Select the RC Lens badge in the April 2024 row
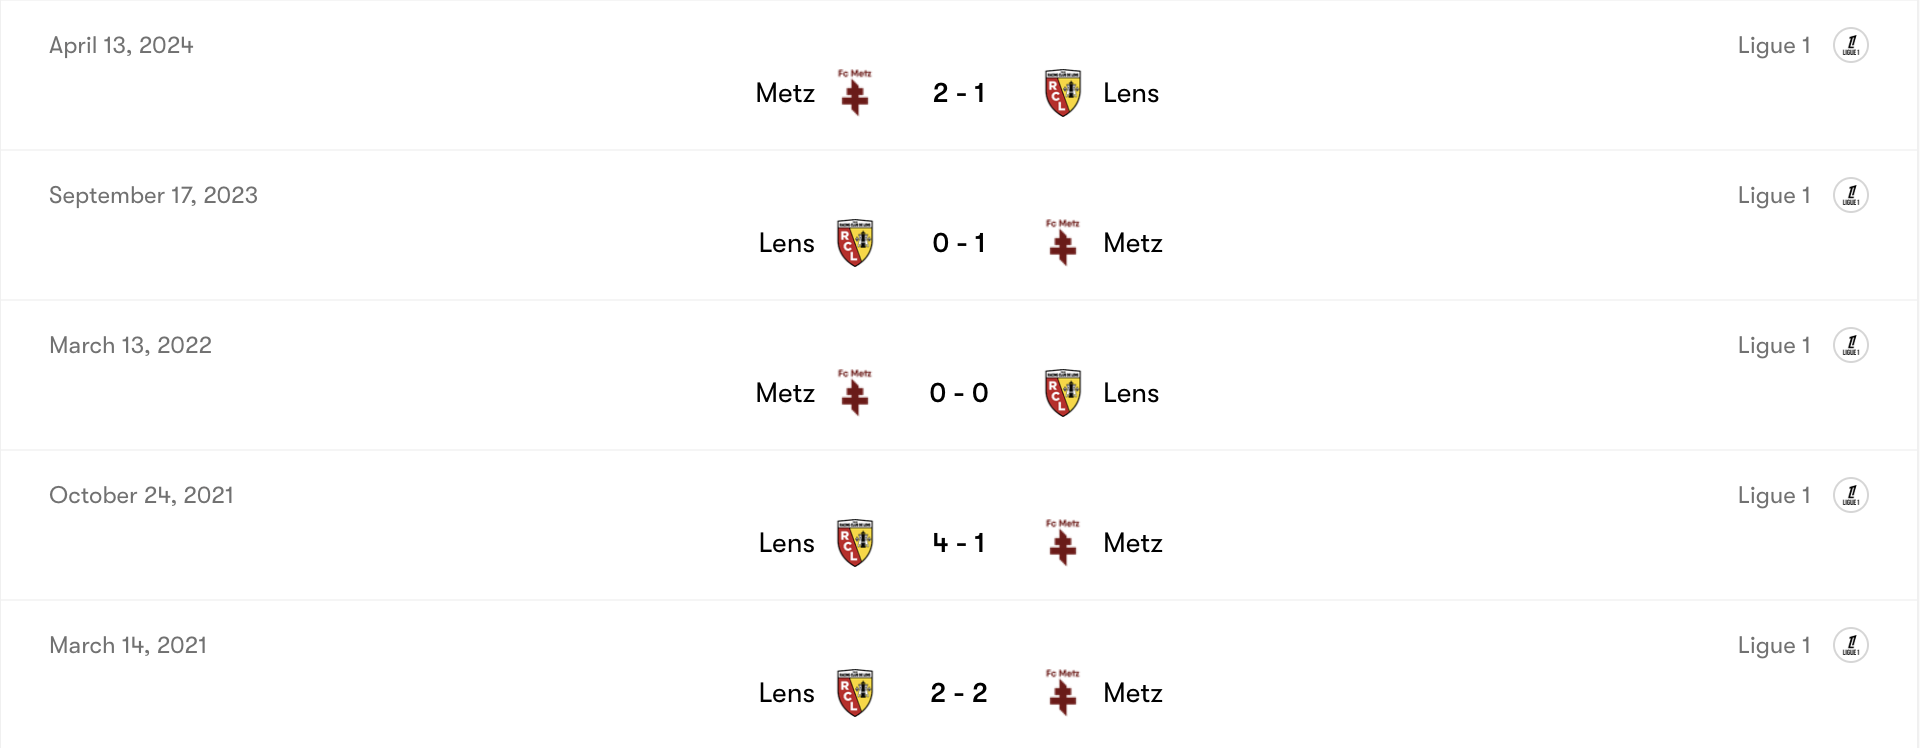The width and height of the screenshot is (1920, 748). coord(1062,91)
